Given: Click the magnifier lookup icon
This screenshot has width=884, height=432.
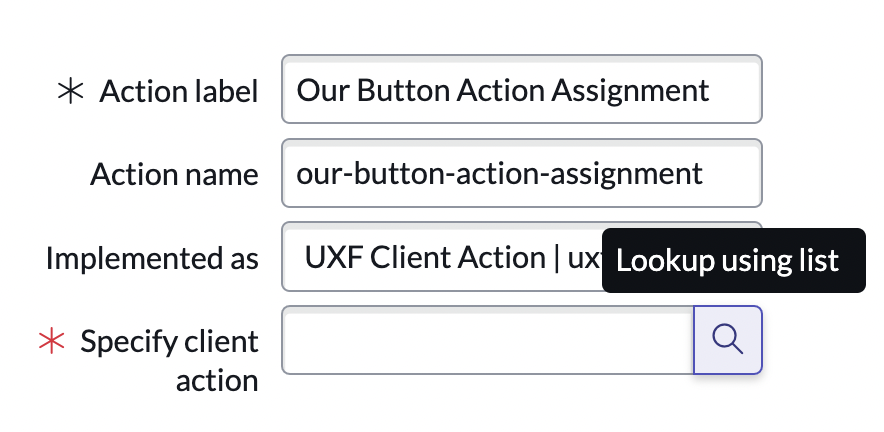Looking at the screenshot, I should [x=727, y=340].
